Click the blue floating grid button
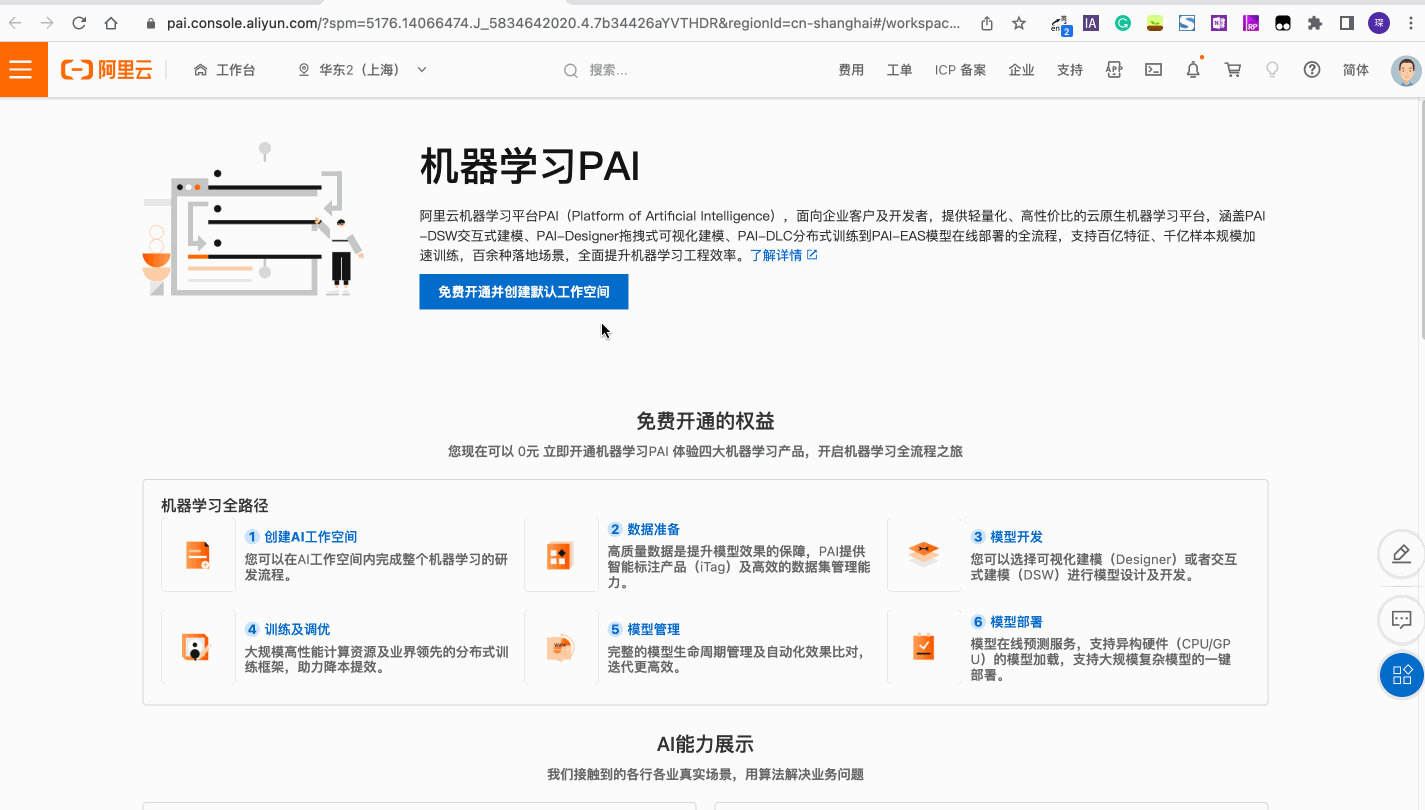The width and height of the screenshot is (1425, 810). pos(1402,675)
